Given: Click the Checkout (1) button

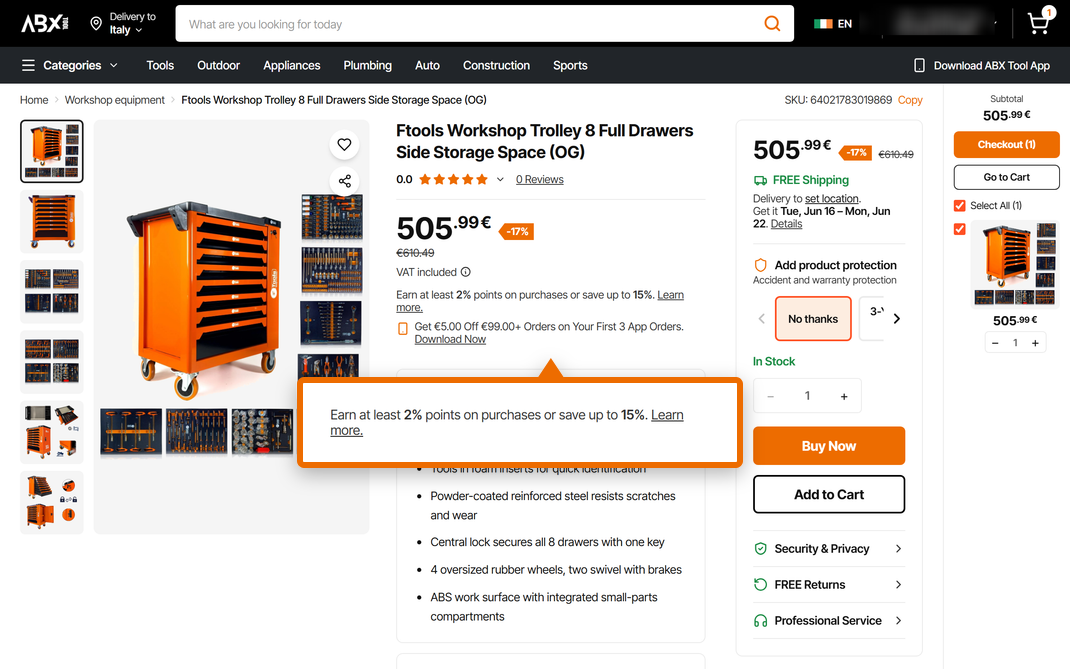Looking at the screenshot, I should pos(1007,145).
